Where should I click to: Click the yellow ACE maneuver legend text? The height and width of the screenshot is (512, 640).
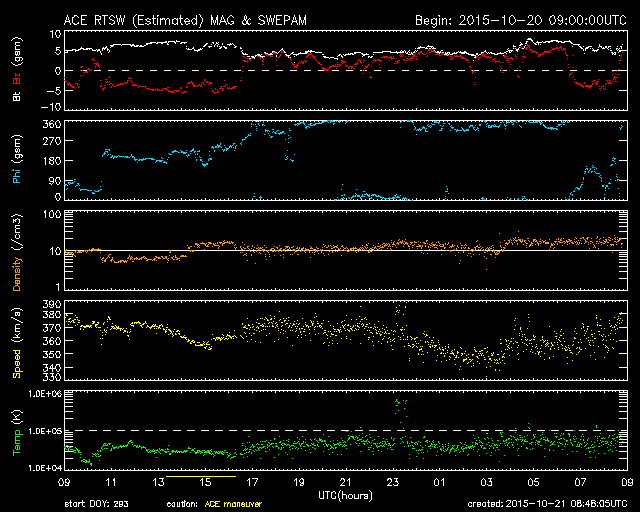click(x=232, y=504)
